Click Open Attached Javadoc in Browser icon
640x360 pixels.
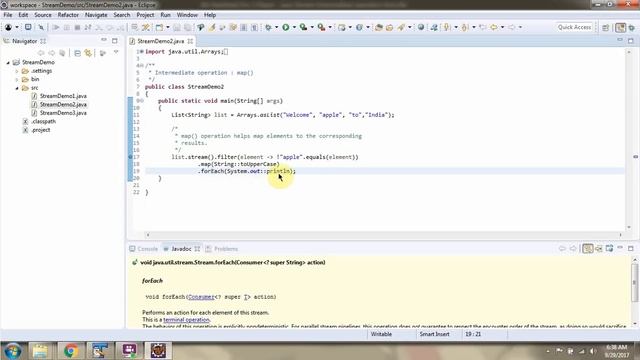[x=609, y=249]
